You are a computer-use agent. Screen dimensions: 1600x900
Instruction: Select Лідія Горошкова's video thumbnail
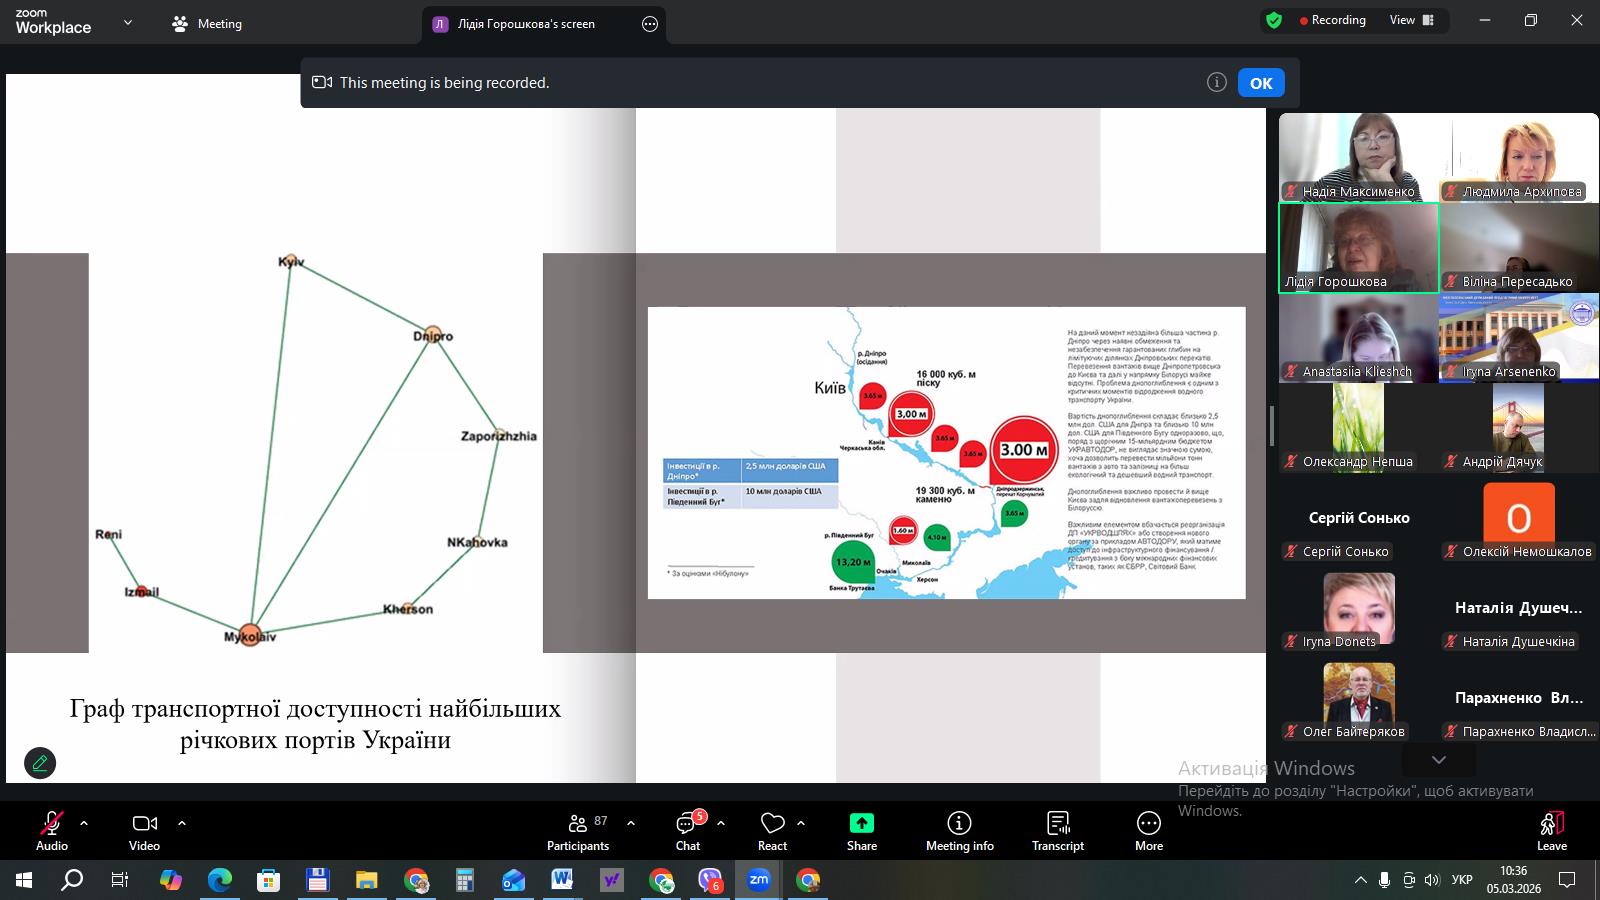point(1358,247)
